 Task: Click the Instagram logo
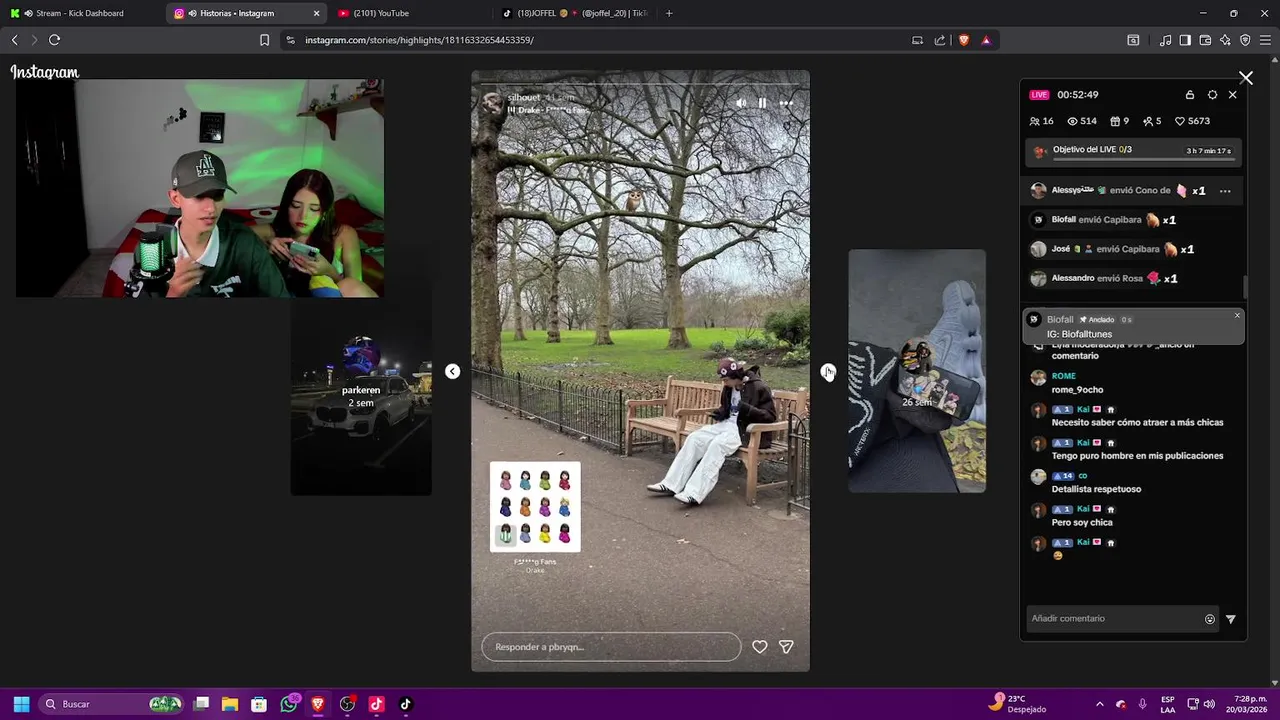point(45,72)
